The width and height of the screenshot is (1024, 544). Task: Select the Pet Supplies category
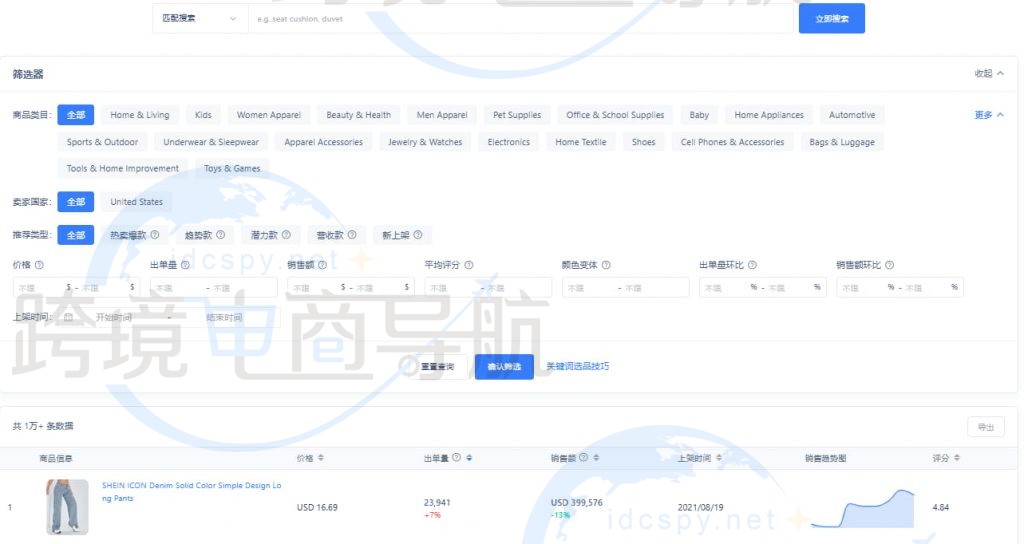coord(517,115)
